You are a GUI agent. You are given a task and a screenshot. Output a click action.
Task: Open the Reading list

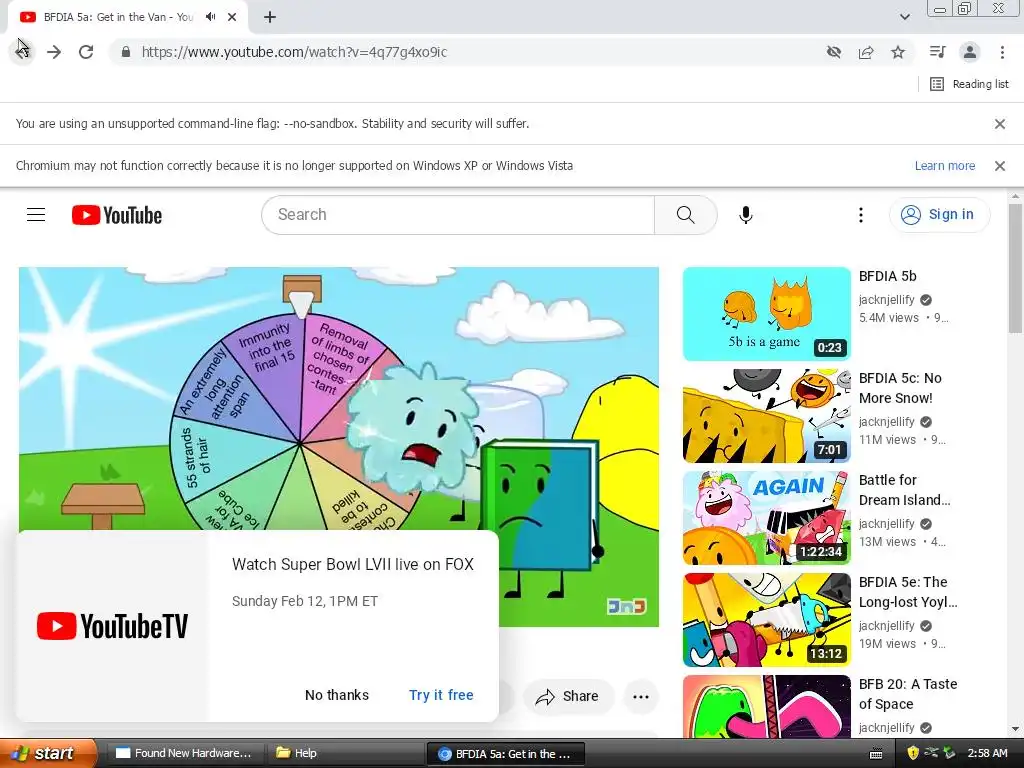970,84
